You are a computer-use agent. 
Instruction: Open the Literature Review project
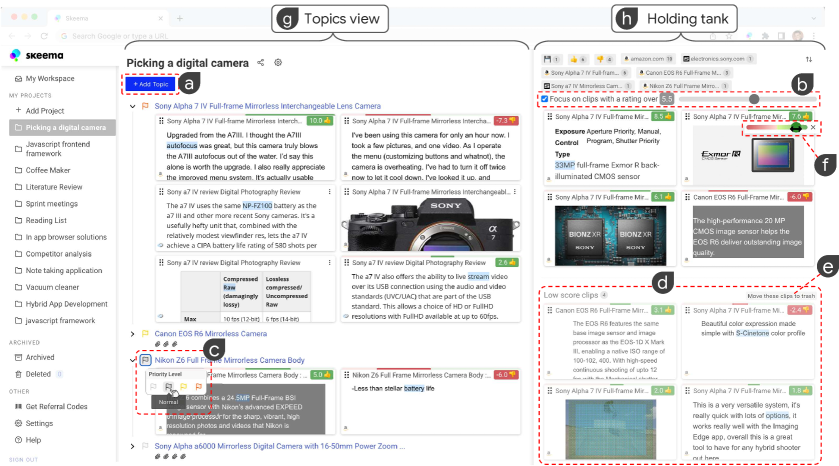pos(54,187)
